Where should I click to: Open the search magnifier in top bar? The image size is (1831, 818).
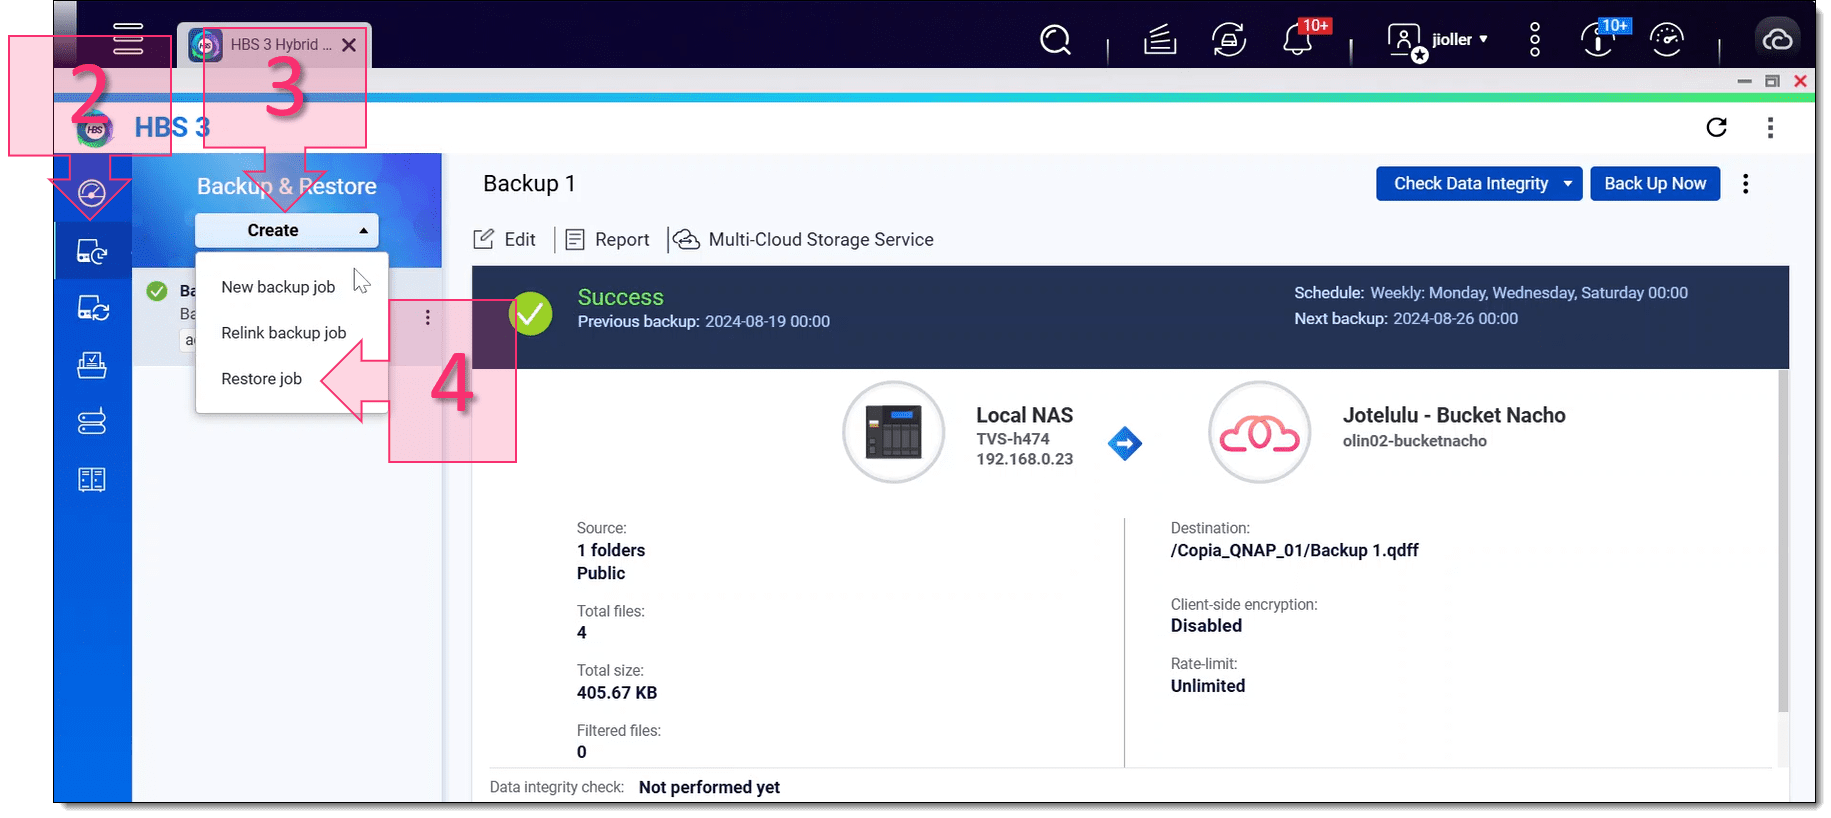pyautogui.click(x=1055, y=40)
